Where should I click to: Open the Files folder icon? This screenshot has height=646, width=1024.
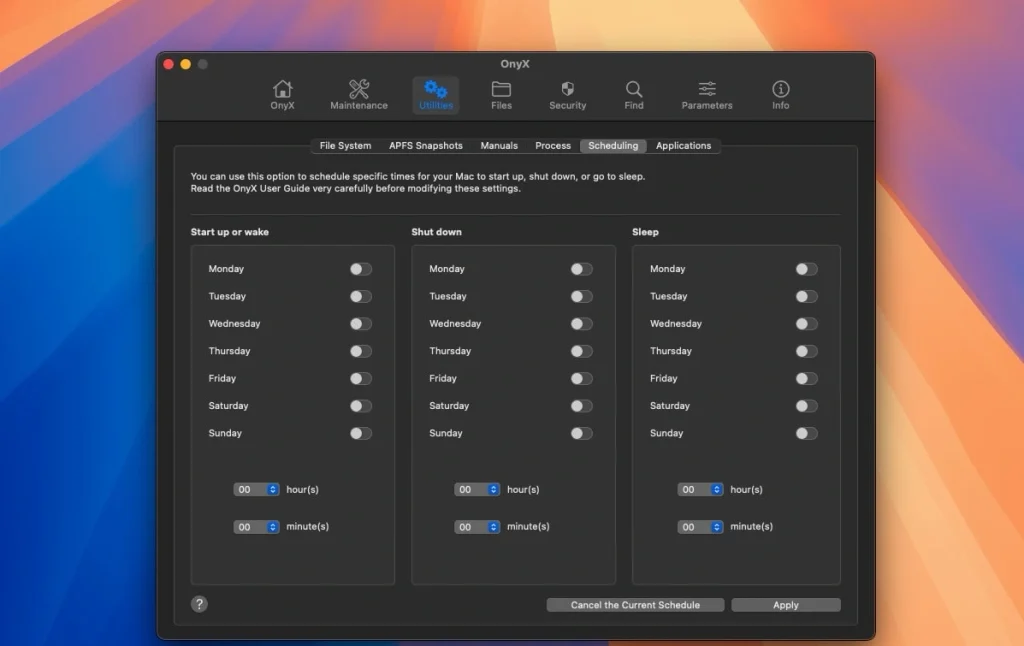[x=501, y=95]
